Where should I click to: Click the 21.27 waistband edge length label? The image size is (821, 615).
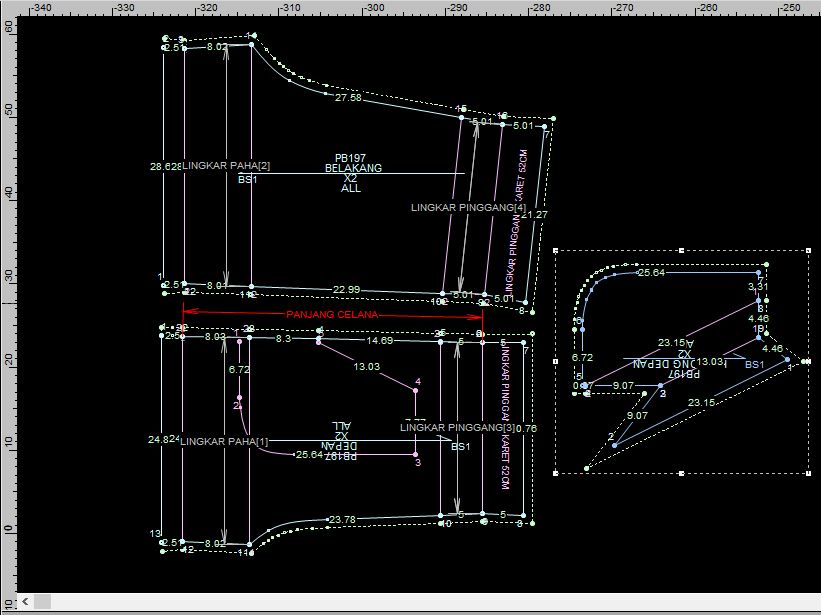point(534,214)
